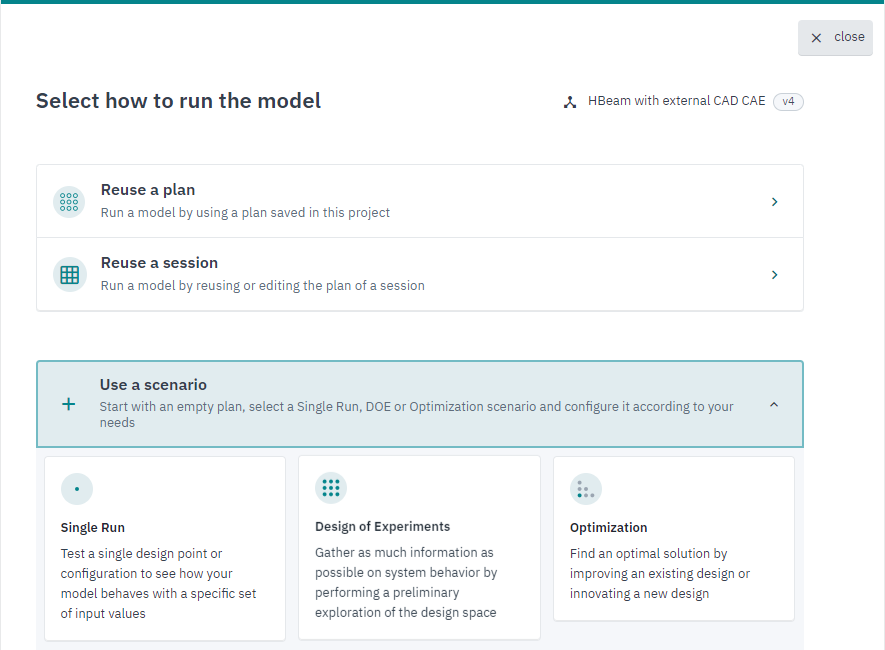Click the close text label

[849, 37]
